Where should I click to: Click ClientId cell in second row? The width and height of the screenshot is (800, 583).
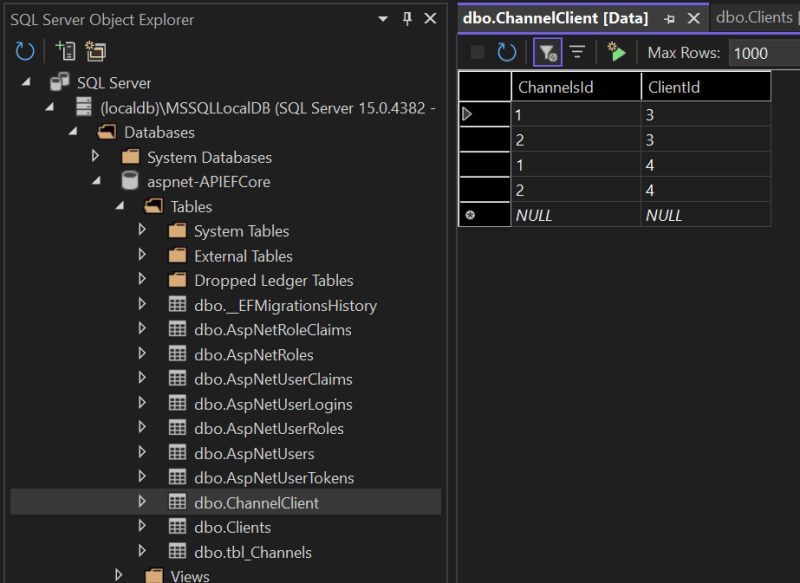coord(706,140)
